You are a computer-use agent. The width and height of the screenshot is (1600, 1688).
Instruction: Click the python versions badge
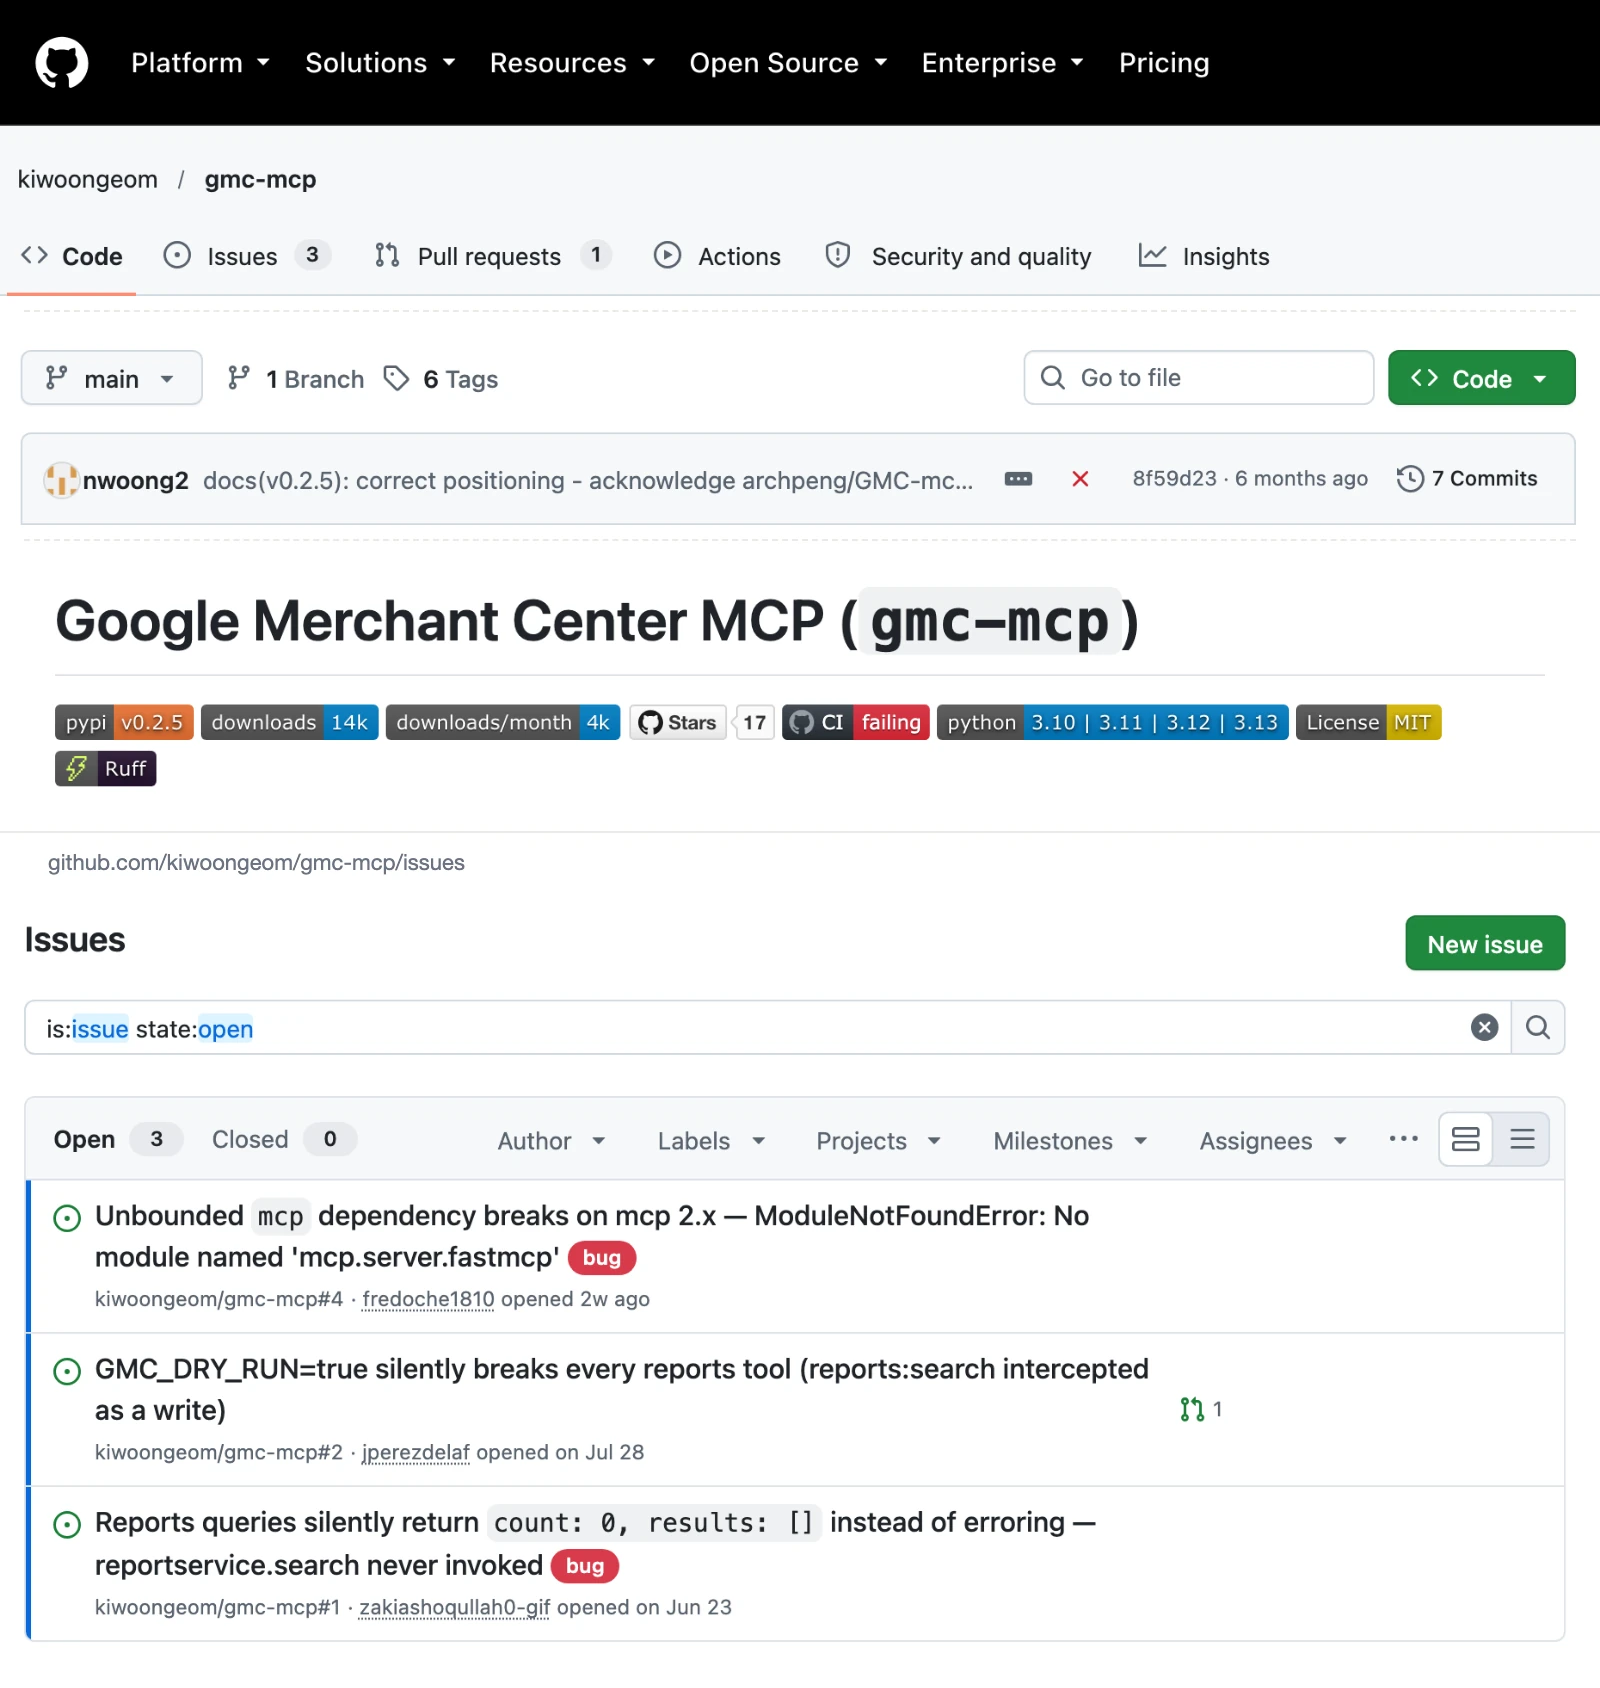click(1112, 722)
